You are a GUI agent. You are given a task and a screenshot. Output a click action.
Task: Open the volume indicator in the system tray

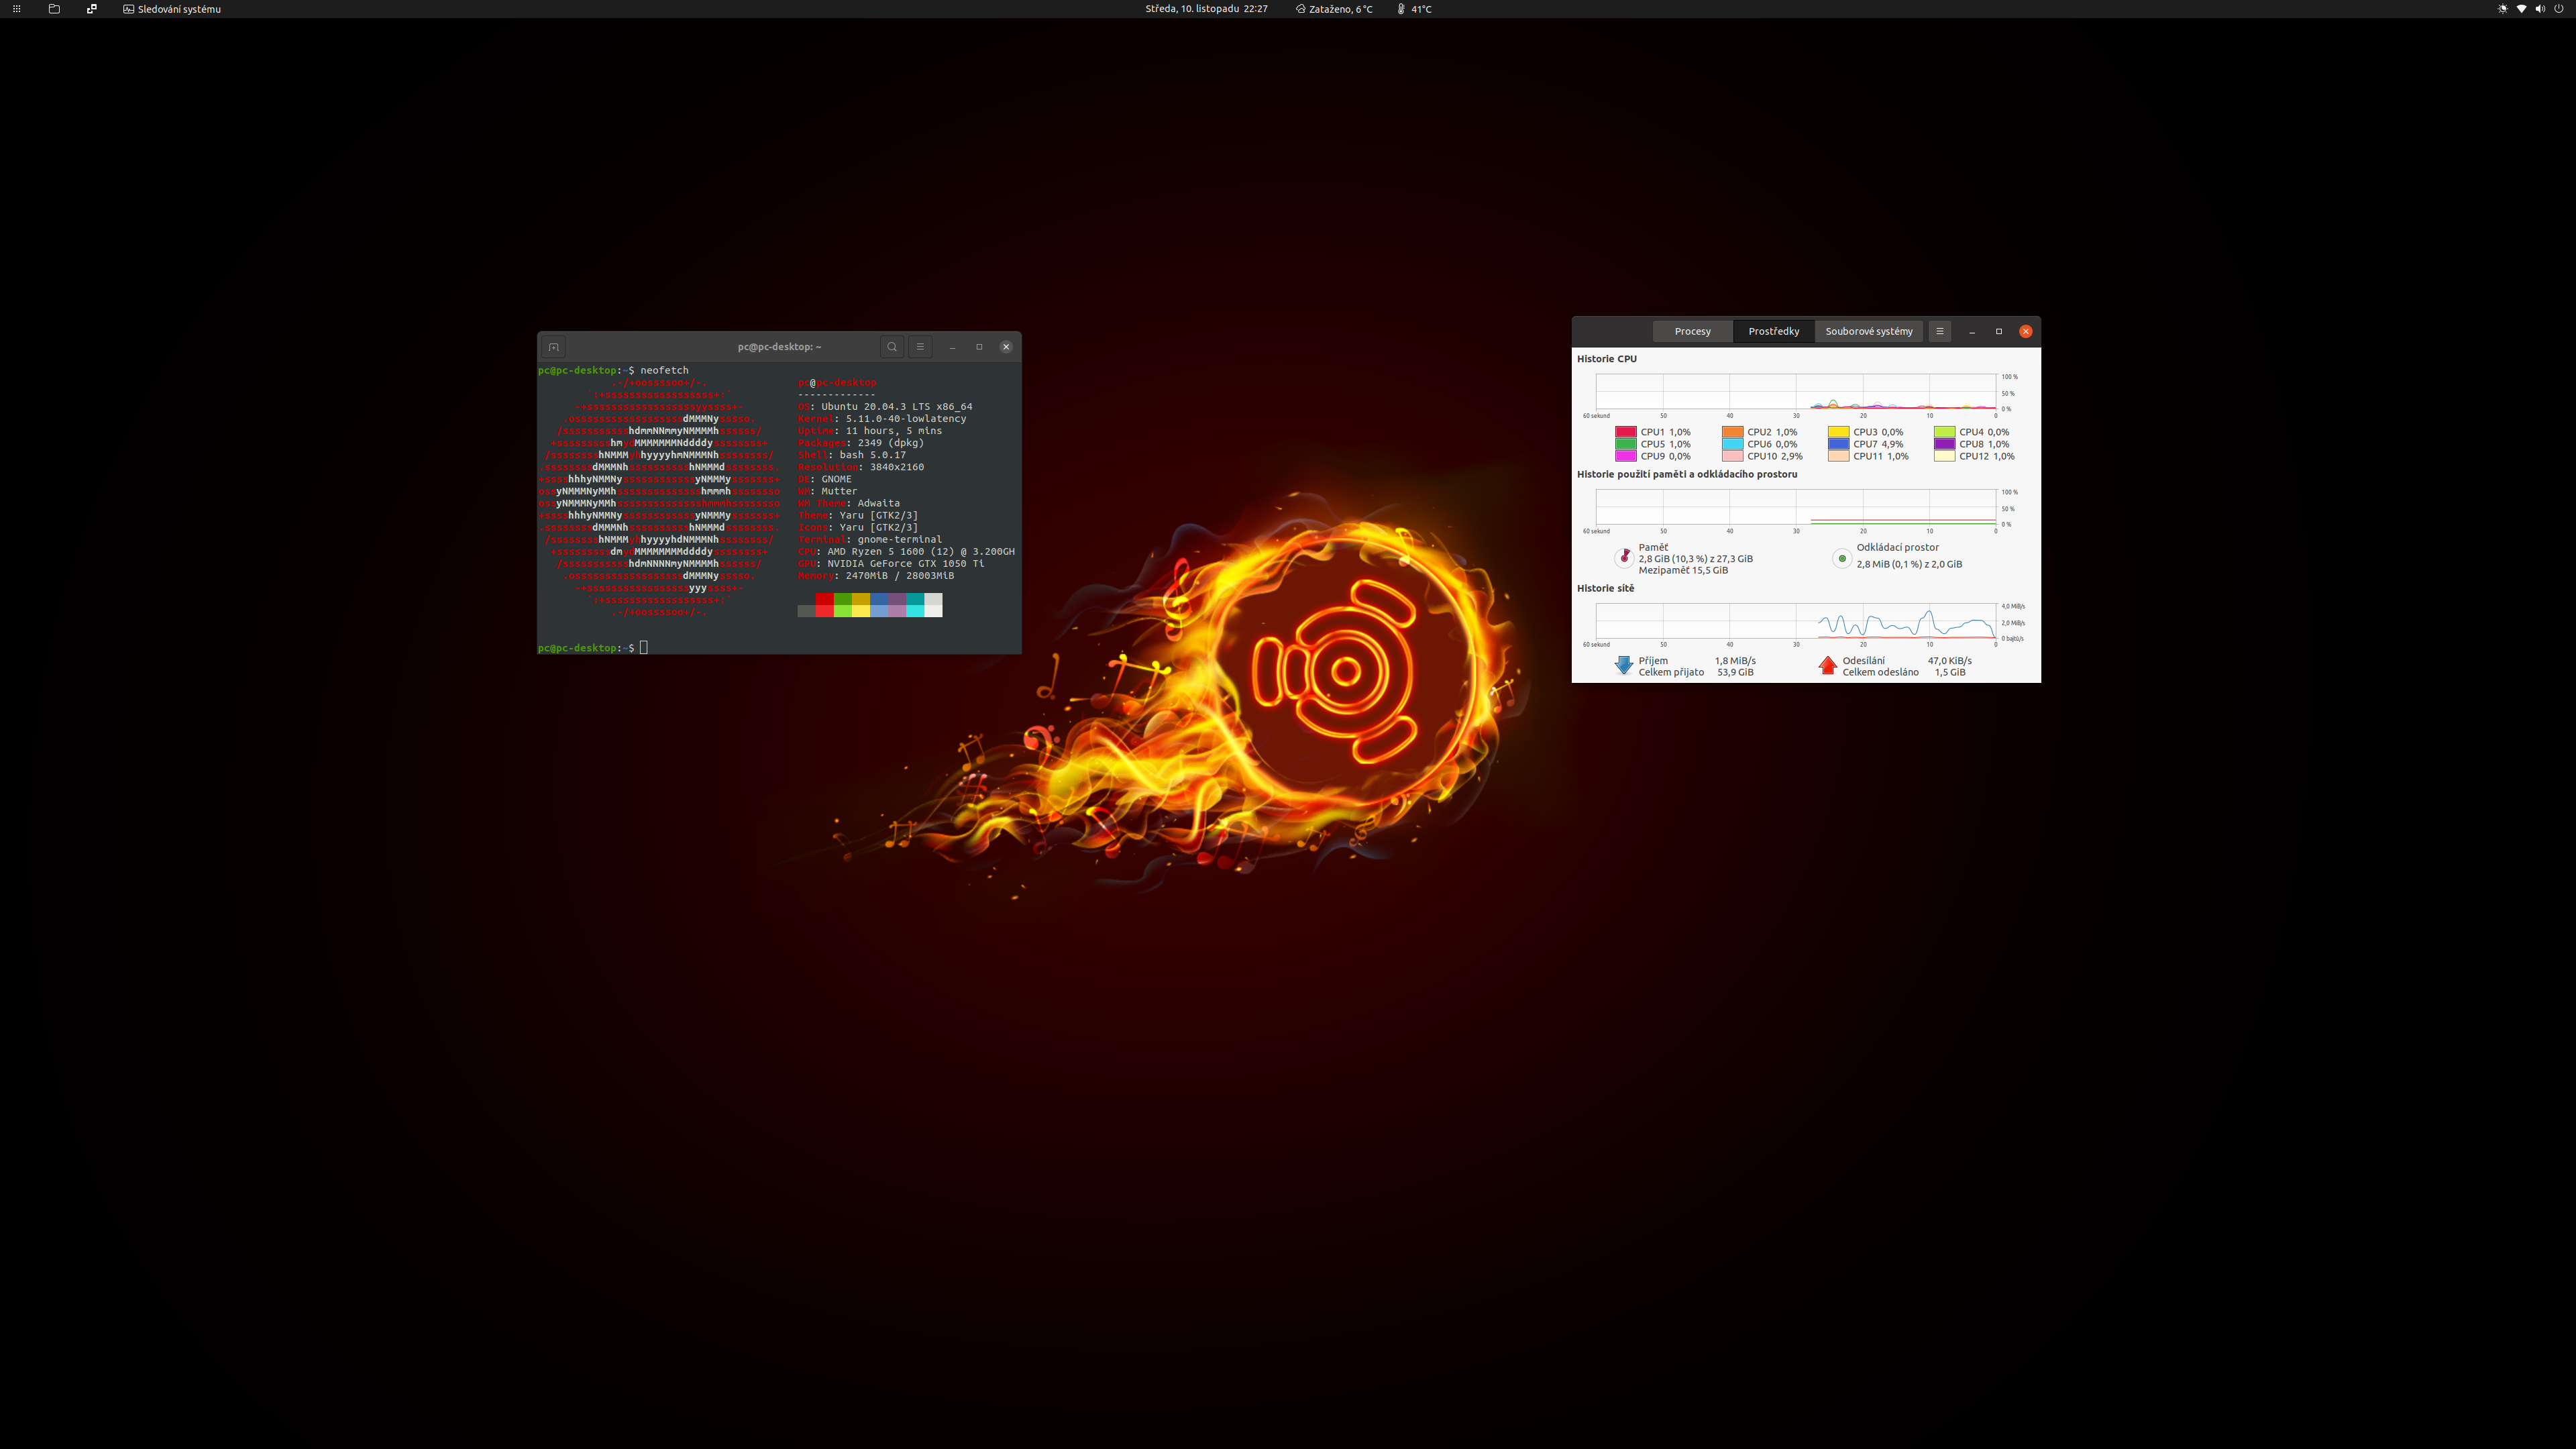(x=2540, y=9)
